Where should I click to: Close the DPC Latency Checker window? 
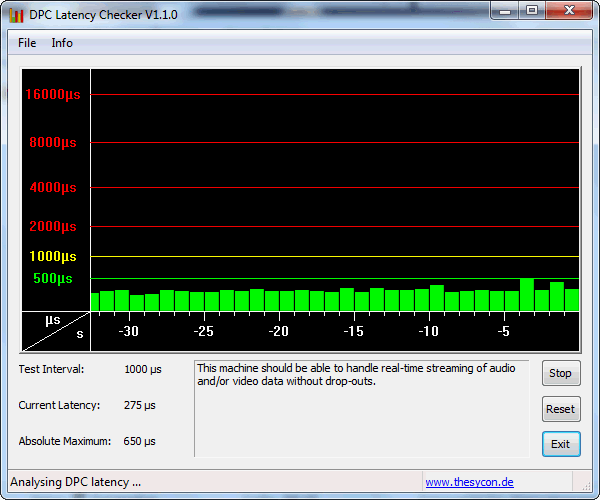[x=569, y=11]
